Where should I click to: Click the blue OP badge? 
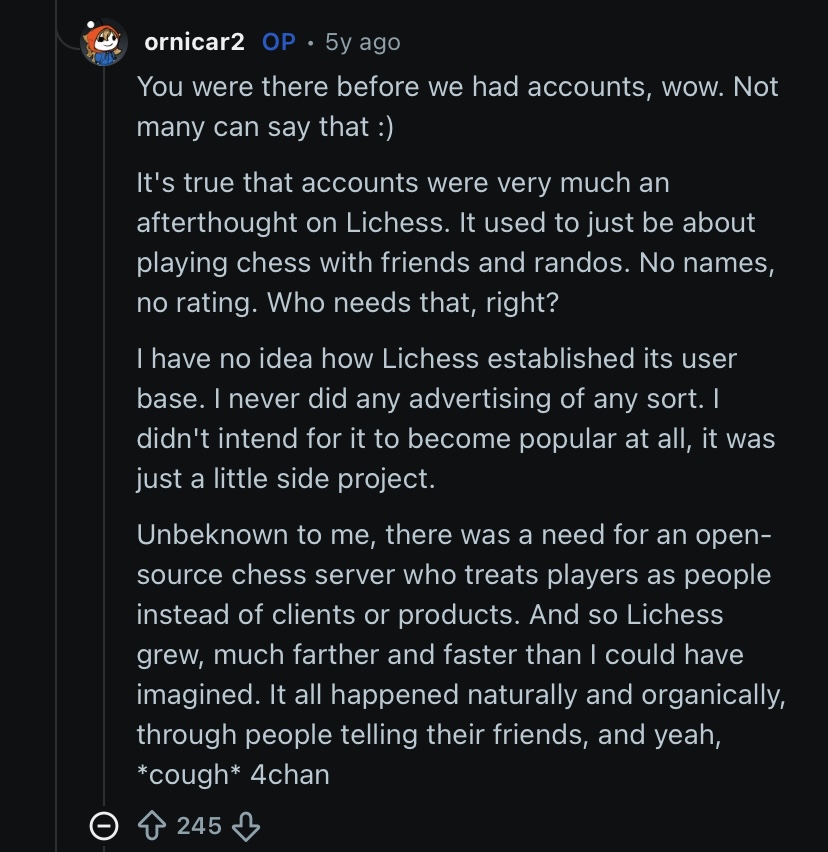click(x=279, y=42)
